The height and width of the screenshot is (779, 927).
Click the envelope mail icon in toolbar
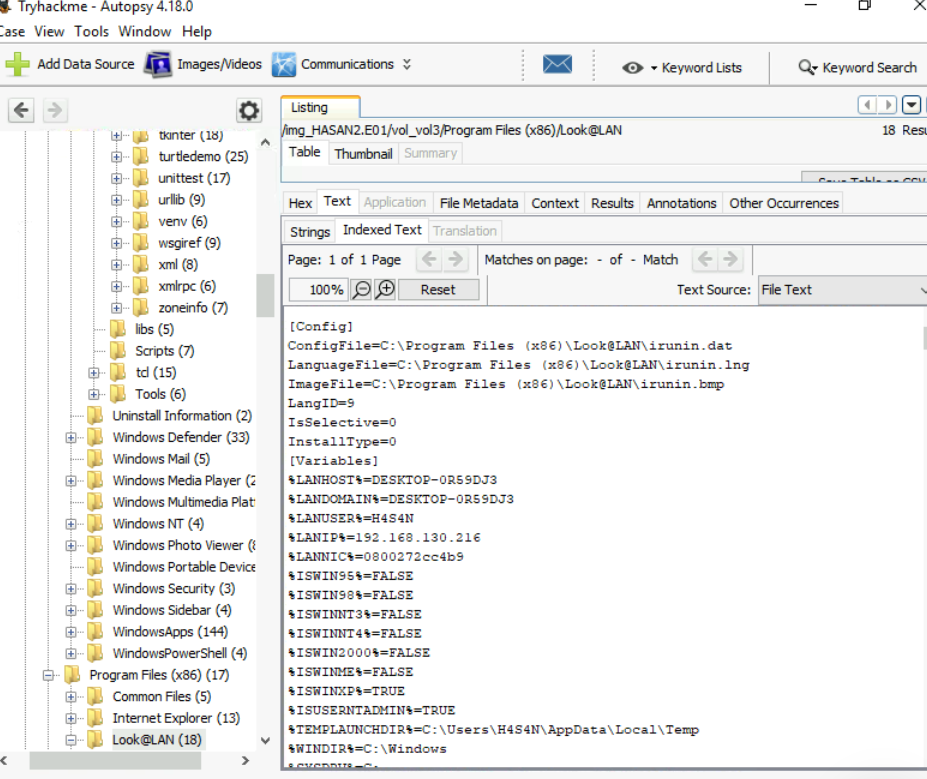(x=558, y=64)
